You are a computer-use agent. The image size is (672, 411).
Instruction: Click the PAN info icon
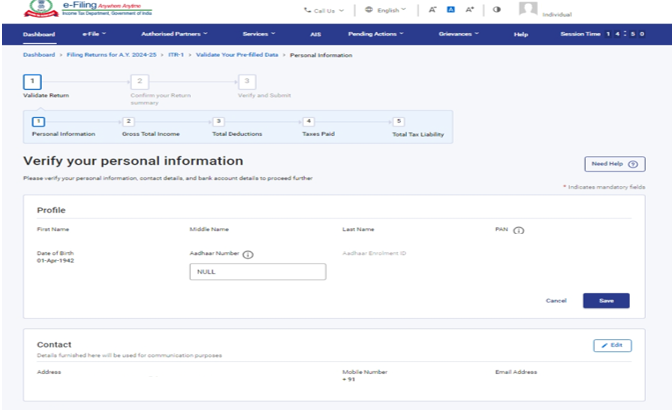[x=520, y=231]
